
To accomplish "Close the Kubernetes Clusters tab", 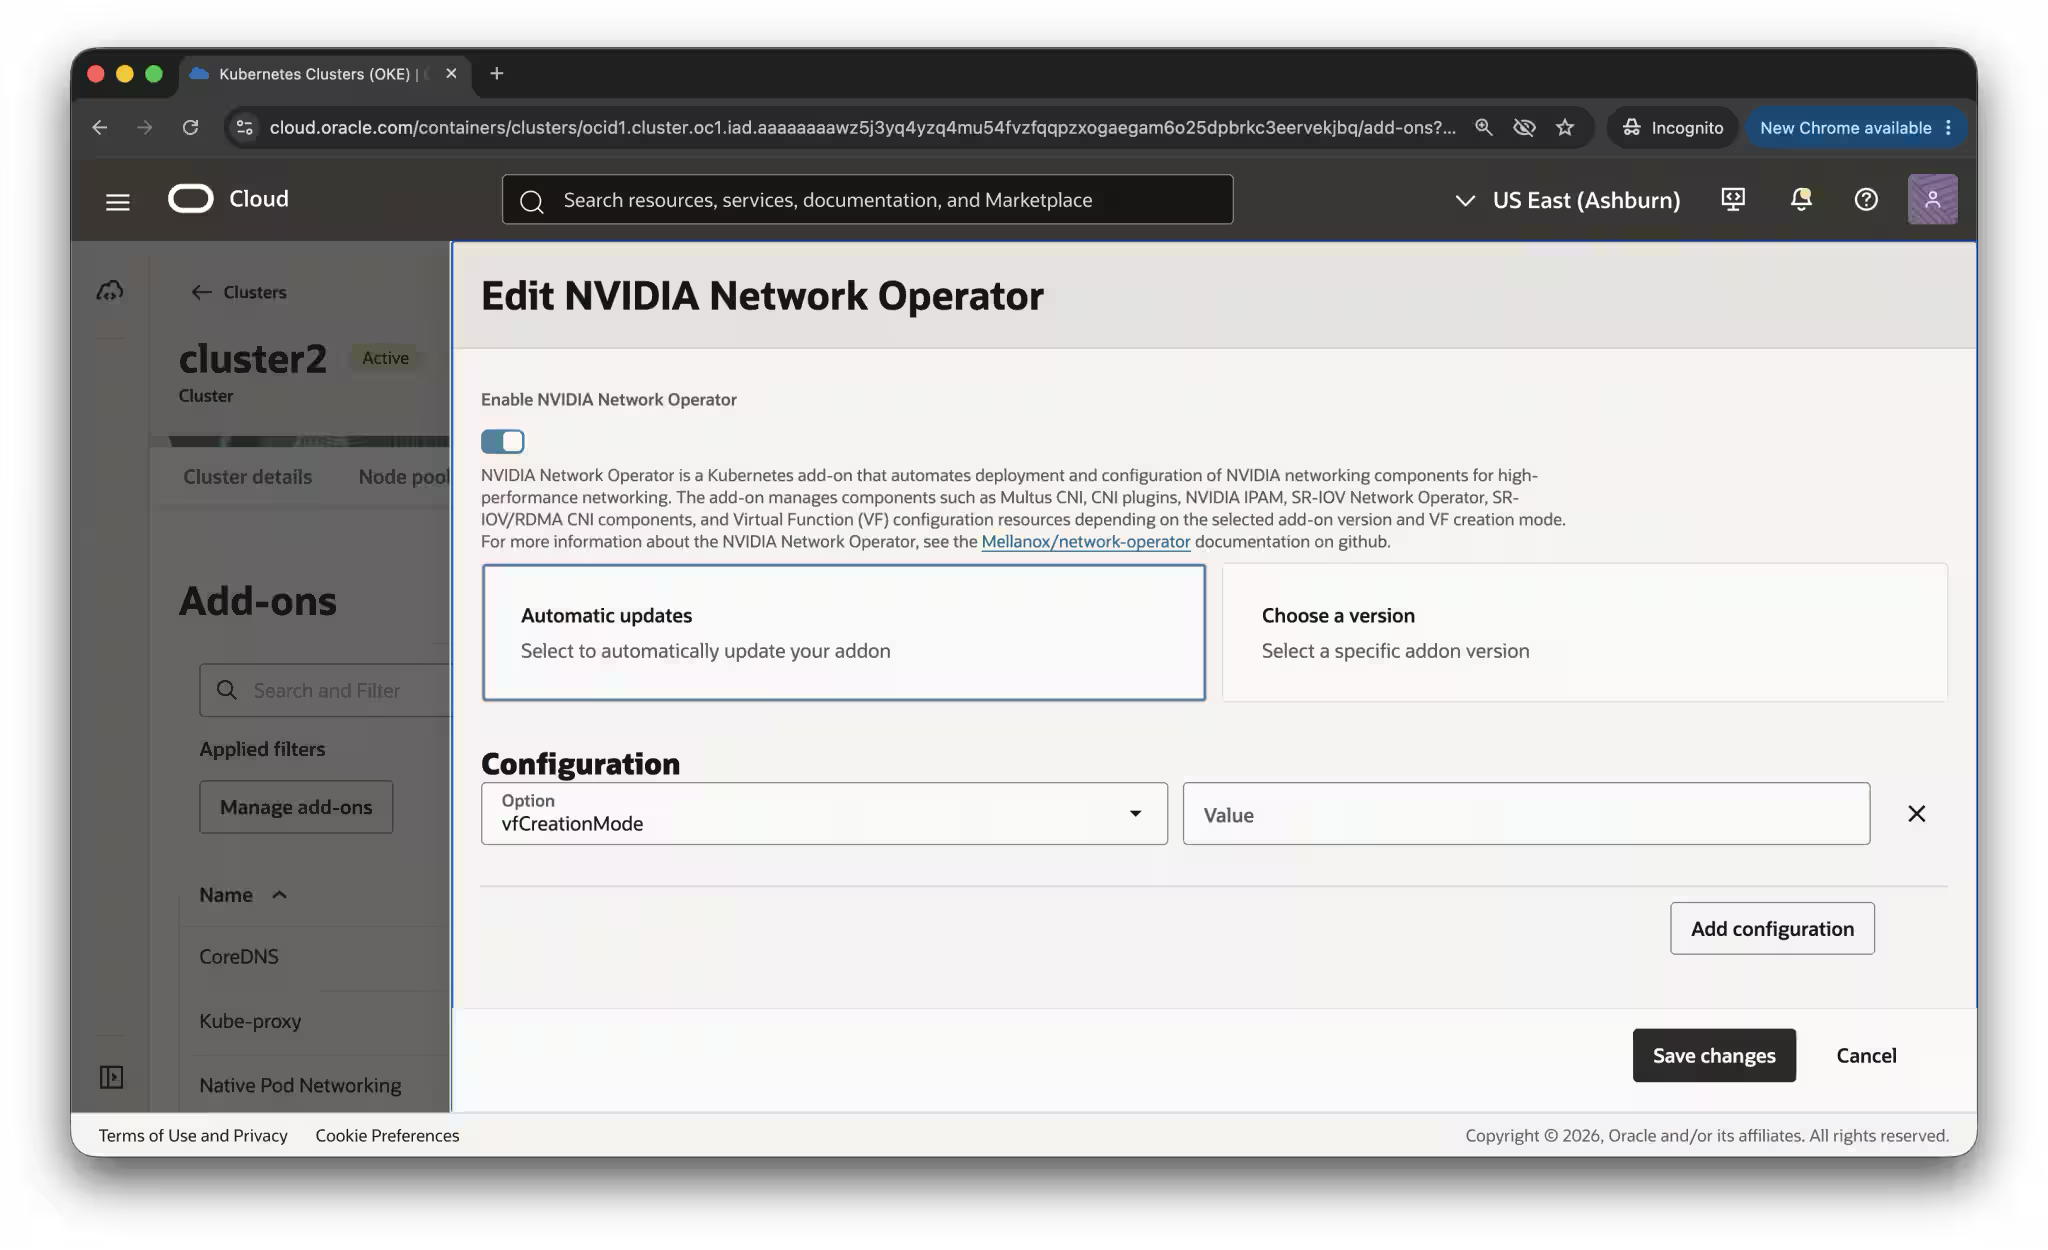I will [451, 73].
